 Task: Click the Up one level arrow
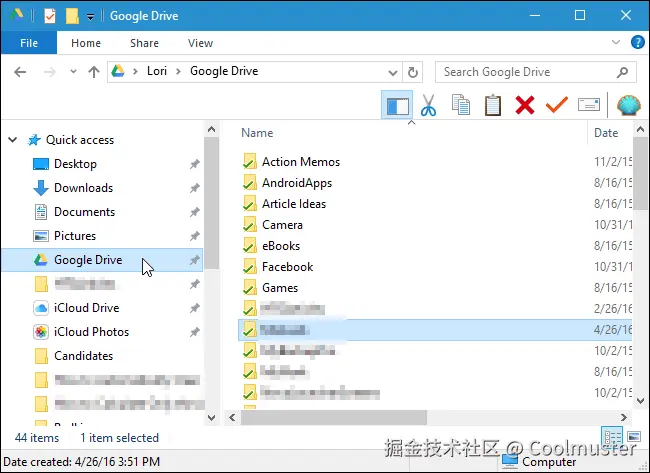click(94, 72)
